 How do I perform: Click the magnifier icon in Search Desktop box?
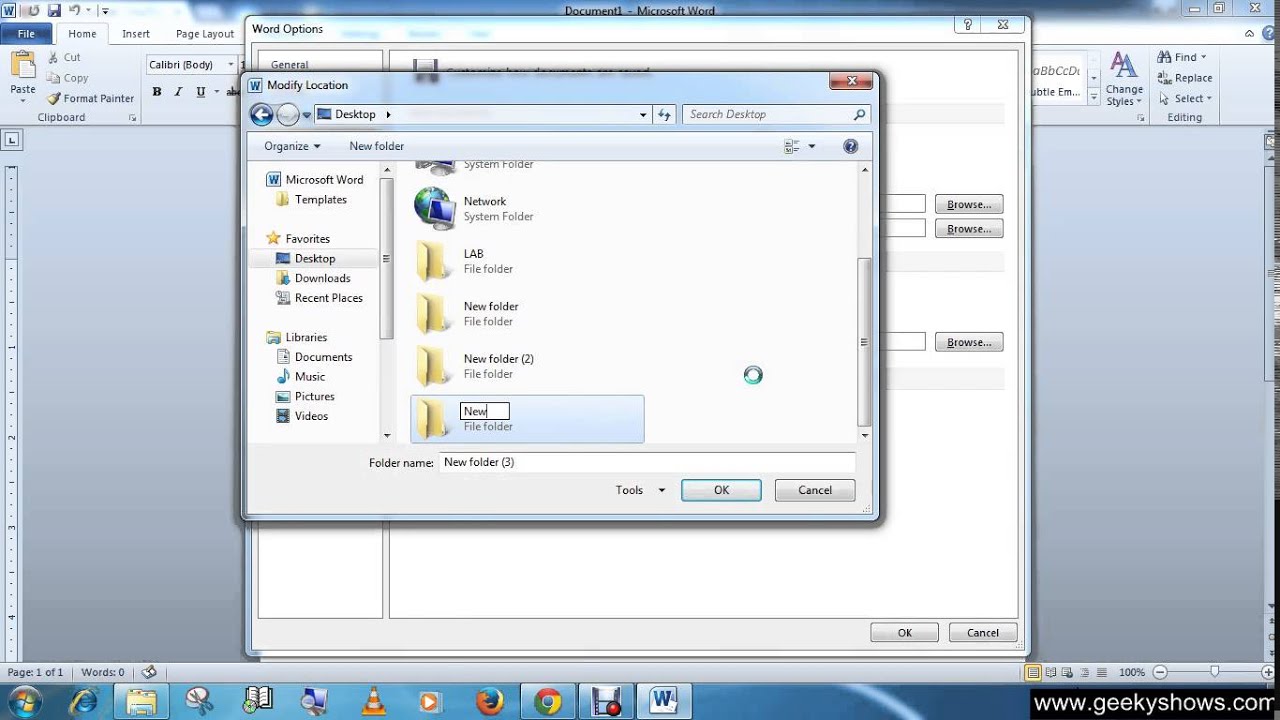click(x=859, y=115)
